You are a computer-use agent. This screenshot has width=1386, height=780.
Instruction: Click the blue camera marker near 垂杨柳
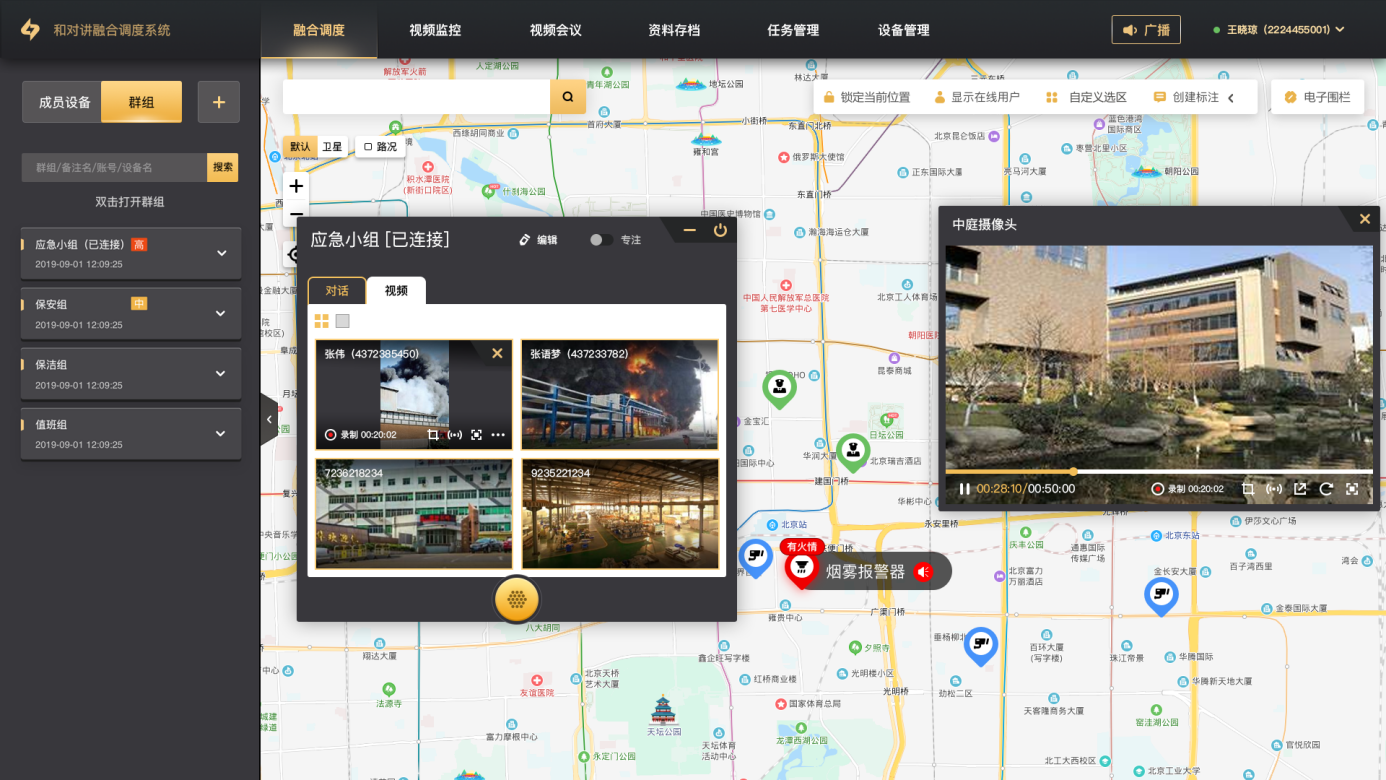point(981,645)
